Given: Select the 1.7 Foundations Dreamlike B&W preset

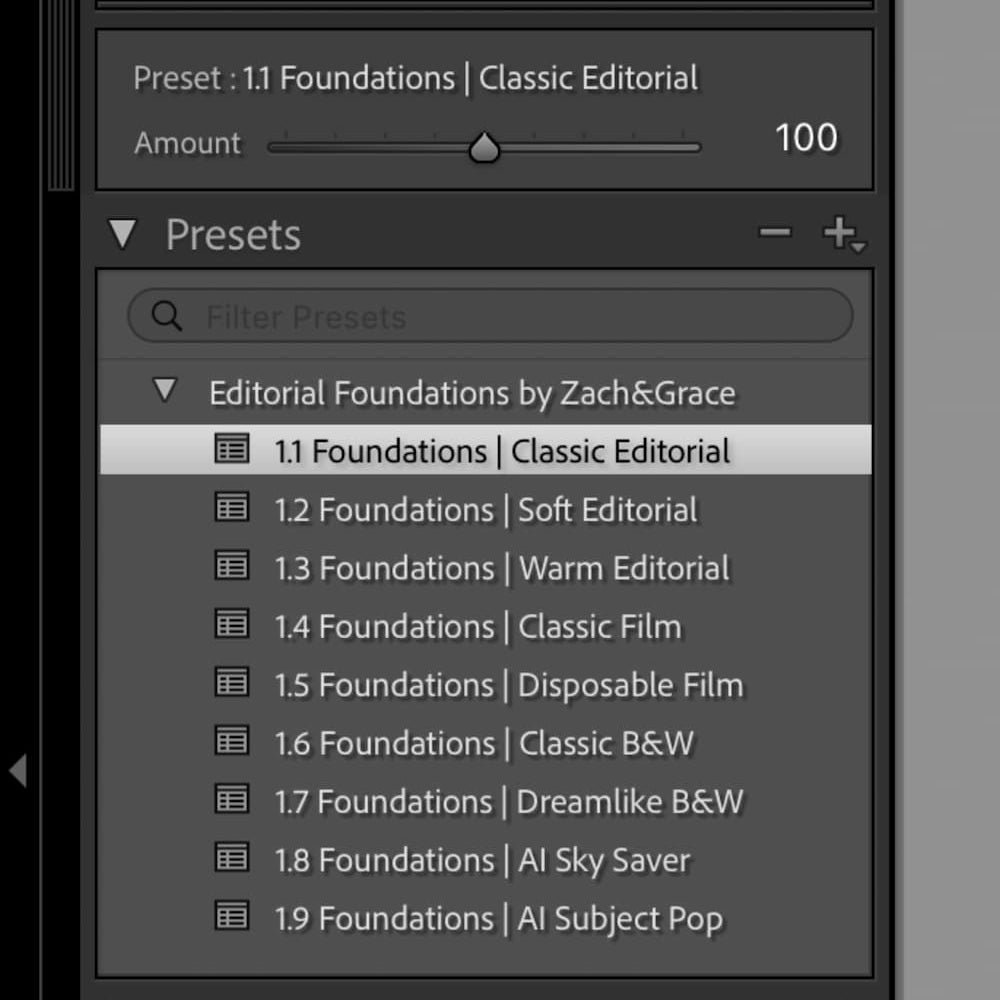Looking at the screenshot, I should [508, 801].
